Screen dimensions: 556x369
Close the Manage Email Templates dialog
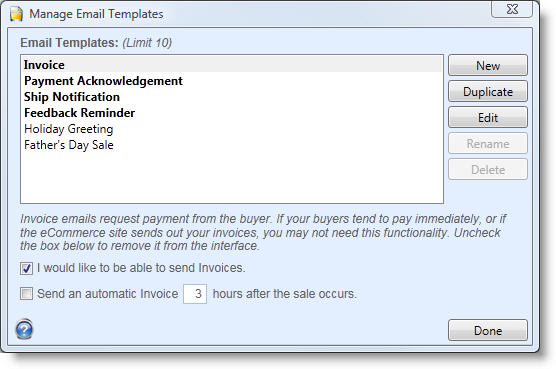tap(512, 9)
